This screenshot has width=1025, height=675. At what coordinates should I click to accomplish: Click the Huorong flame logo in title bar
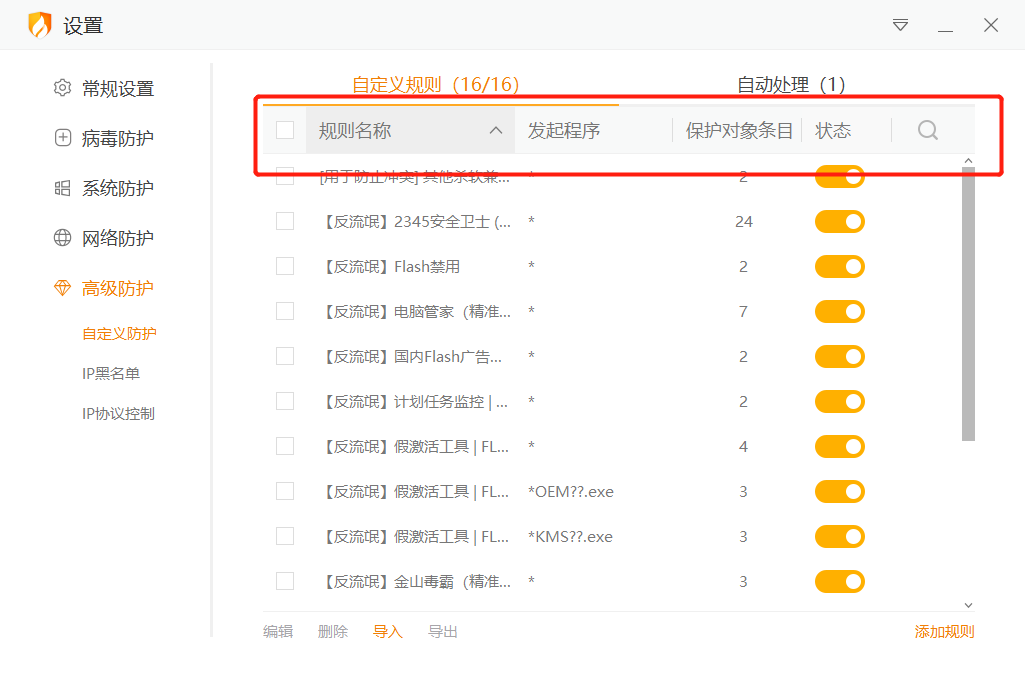[39, 25]
